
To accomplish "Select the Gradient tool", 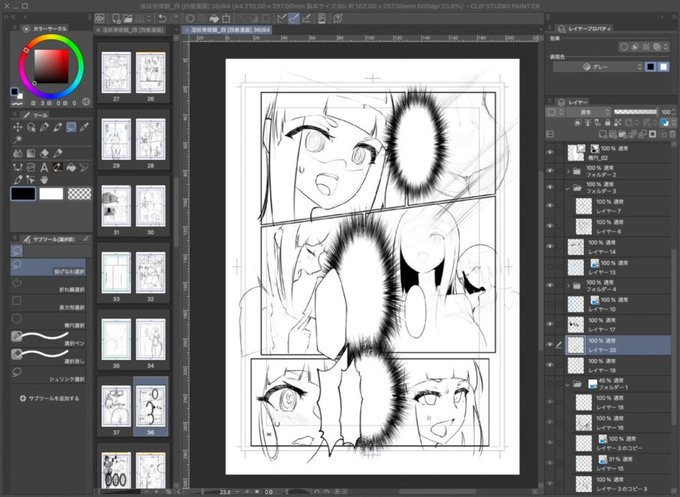I will pos(31,153).
